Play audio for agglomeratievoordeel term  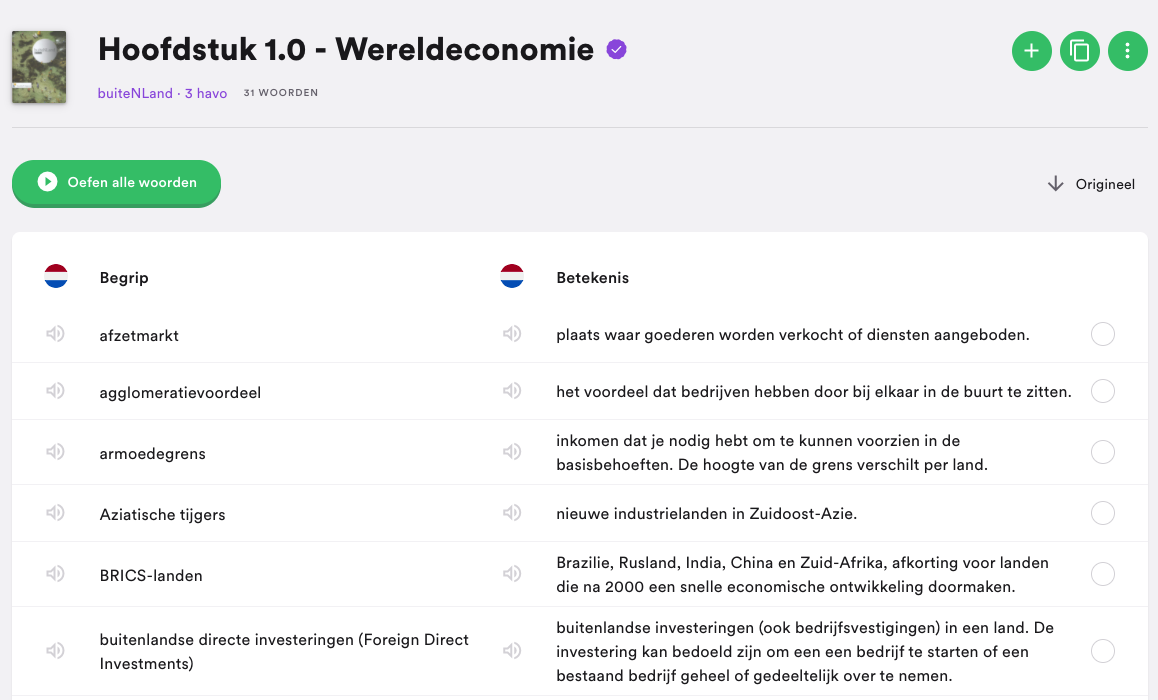coord(55,391)
